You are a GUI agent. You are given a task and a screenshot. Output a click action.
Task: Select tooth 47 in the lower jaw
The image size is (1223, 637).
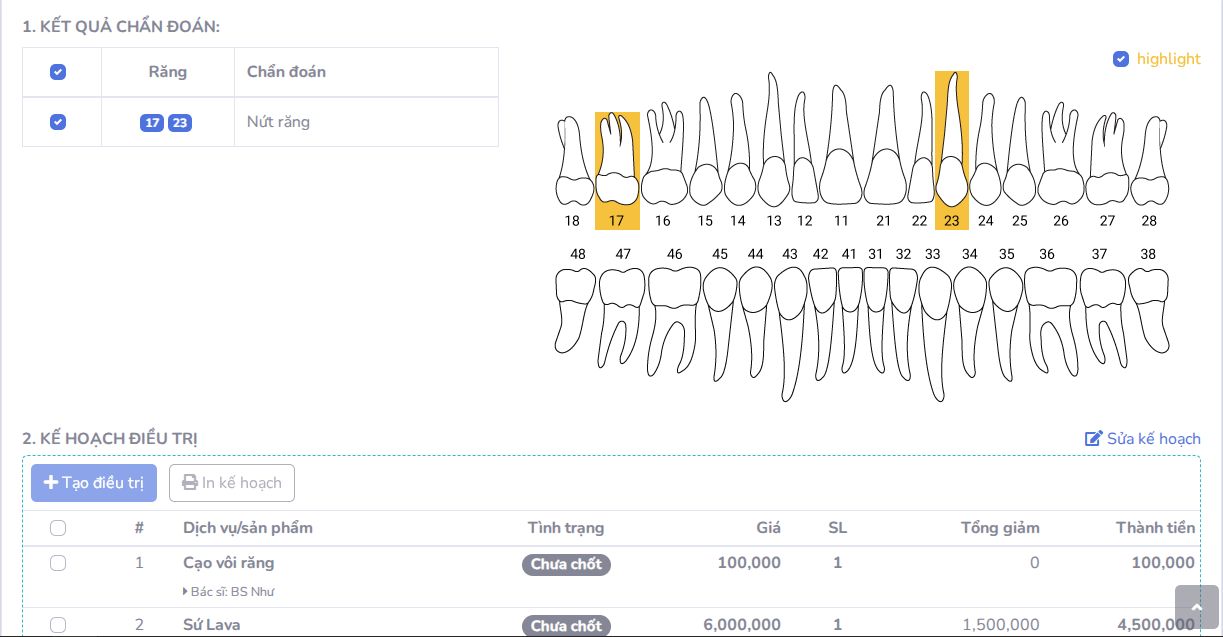[621, 305]
